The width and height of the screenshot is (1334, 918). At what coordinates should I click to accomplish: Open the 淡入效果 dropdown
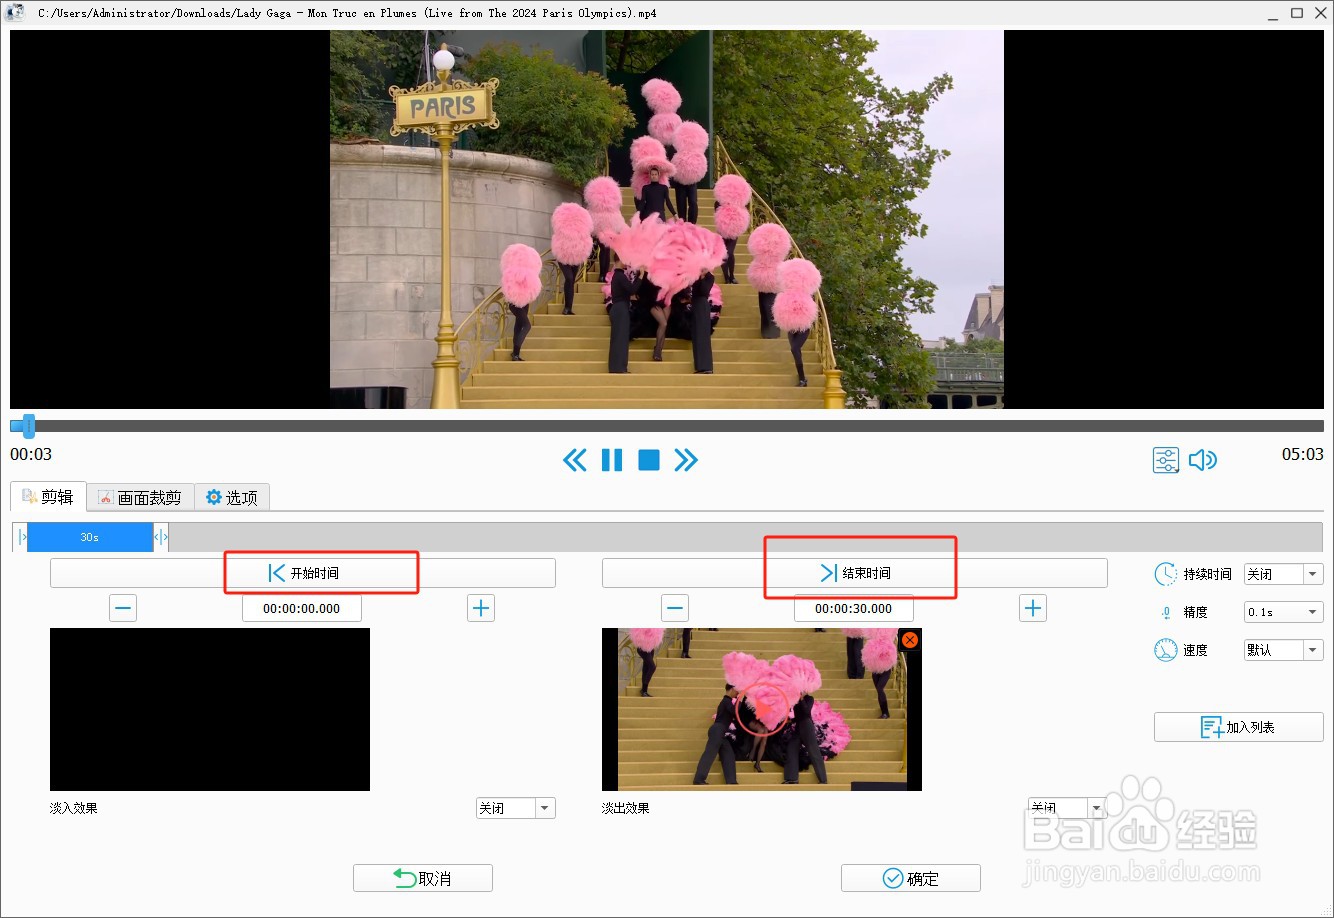point(516,808)
